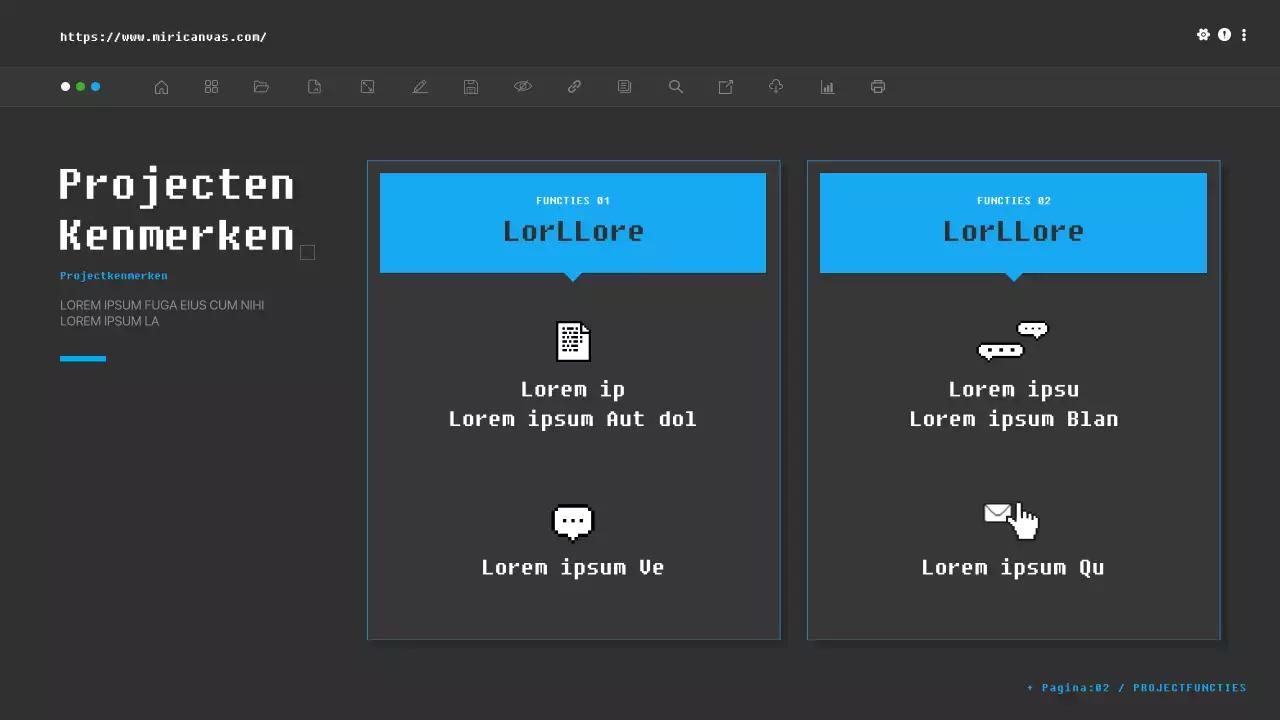The image size is (1280, 720).
Task: Open the magnifying glass search icon
Action: pos(676,87)
